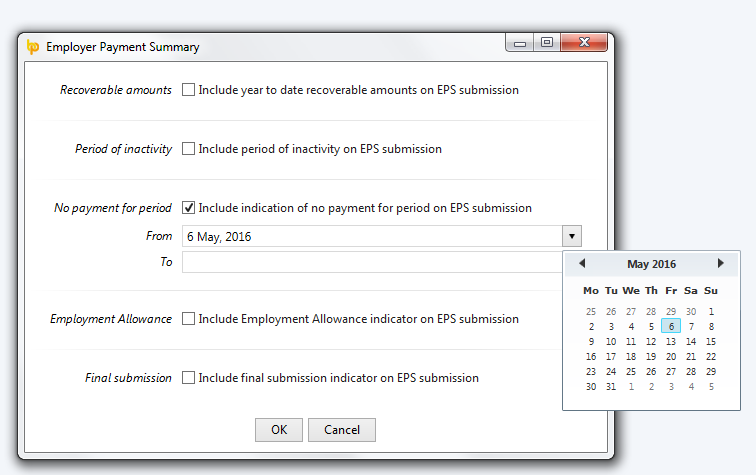The image size is (756, 475).
Task: Select 31 in the calendar
Action: 611,387
